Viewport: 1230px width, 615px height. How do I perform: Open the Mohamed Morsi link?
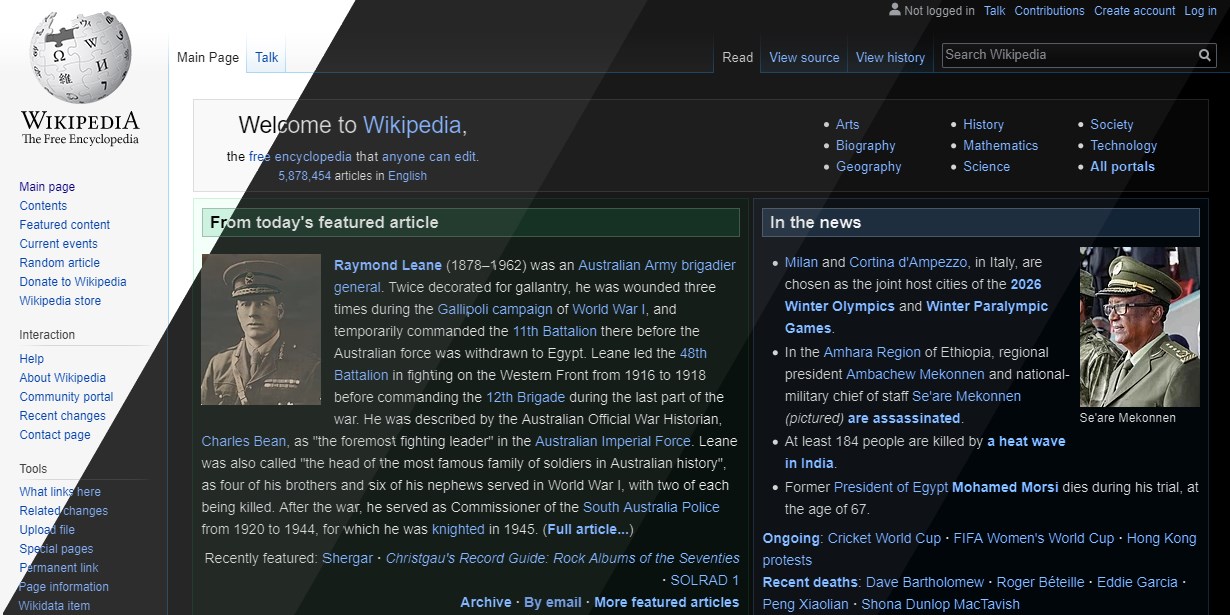pyautogui.click(x=1005, y=488)
